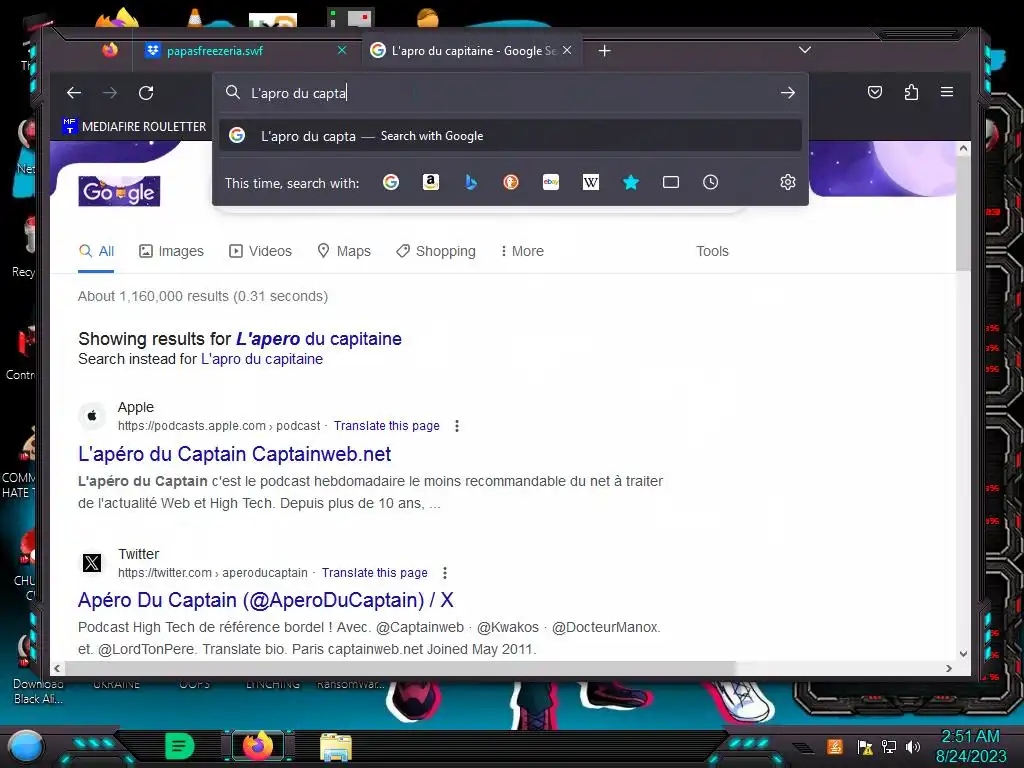Click the X favicon beside Twitter result

click(92, 562)
